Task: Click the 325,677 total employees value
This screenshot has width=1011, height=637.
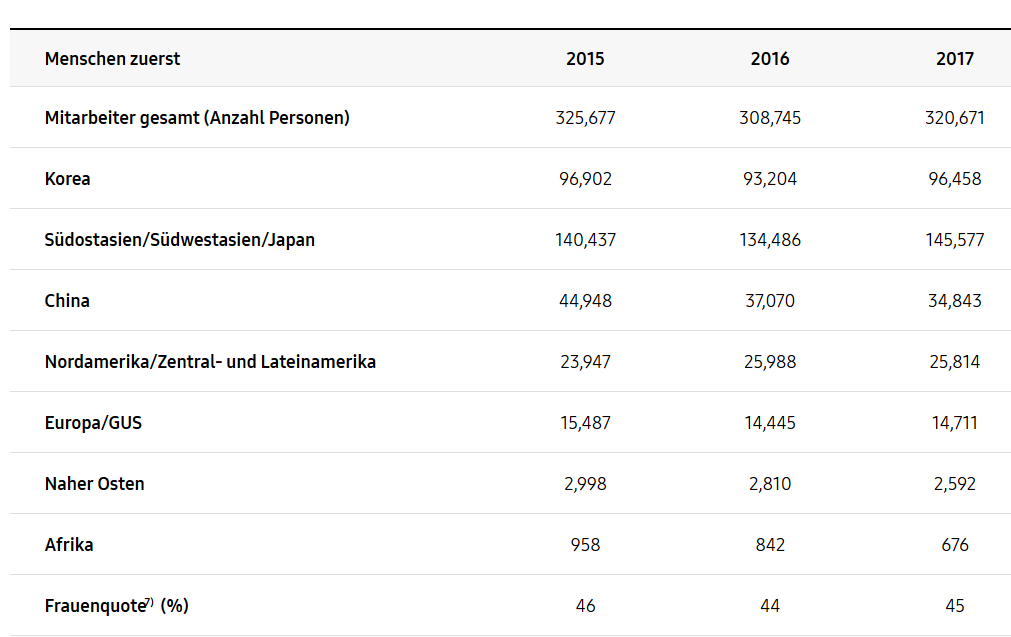Action: pyautogui.click(x=585, y=118)
